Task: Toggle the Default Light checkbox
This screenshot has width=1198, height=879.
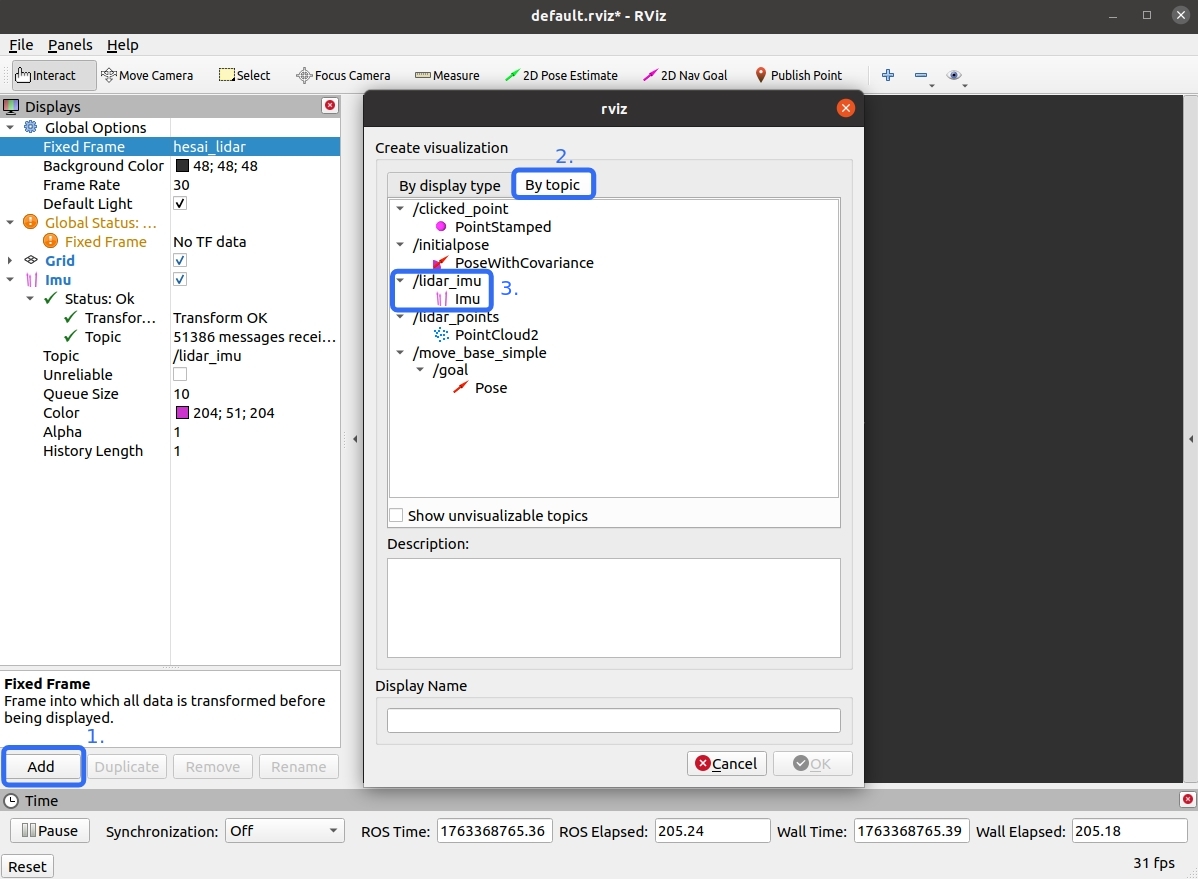Action: [x=178, y=203]
